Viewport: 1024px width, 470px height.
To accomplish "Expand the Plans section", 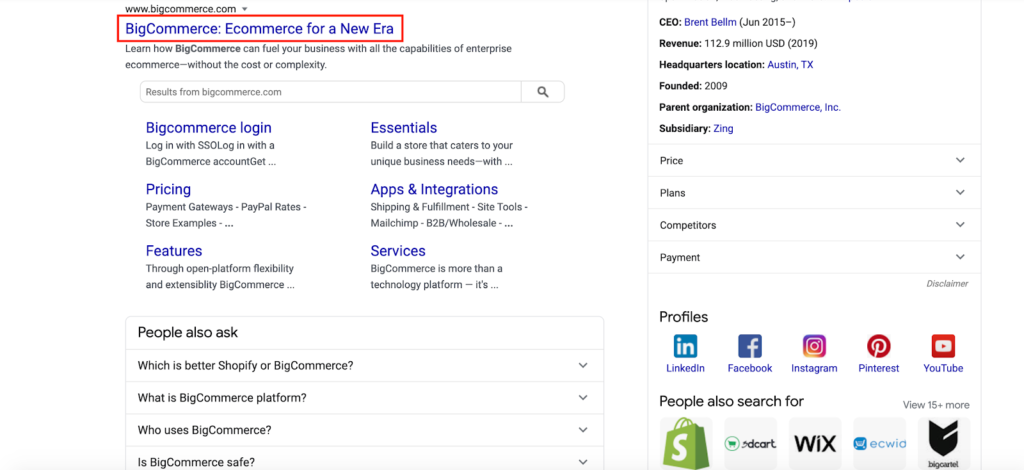I will tap(814, 193).
